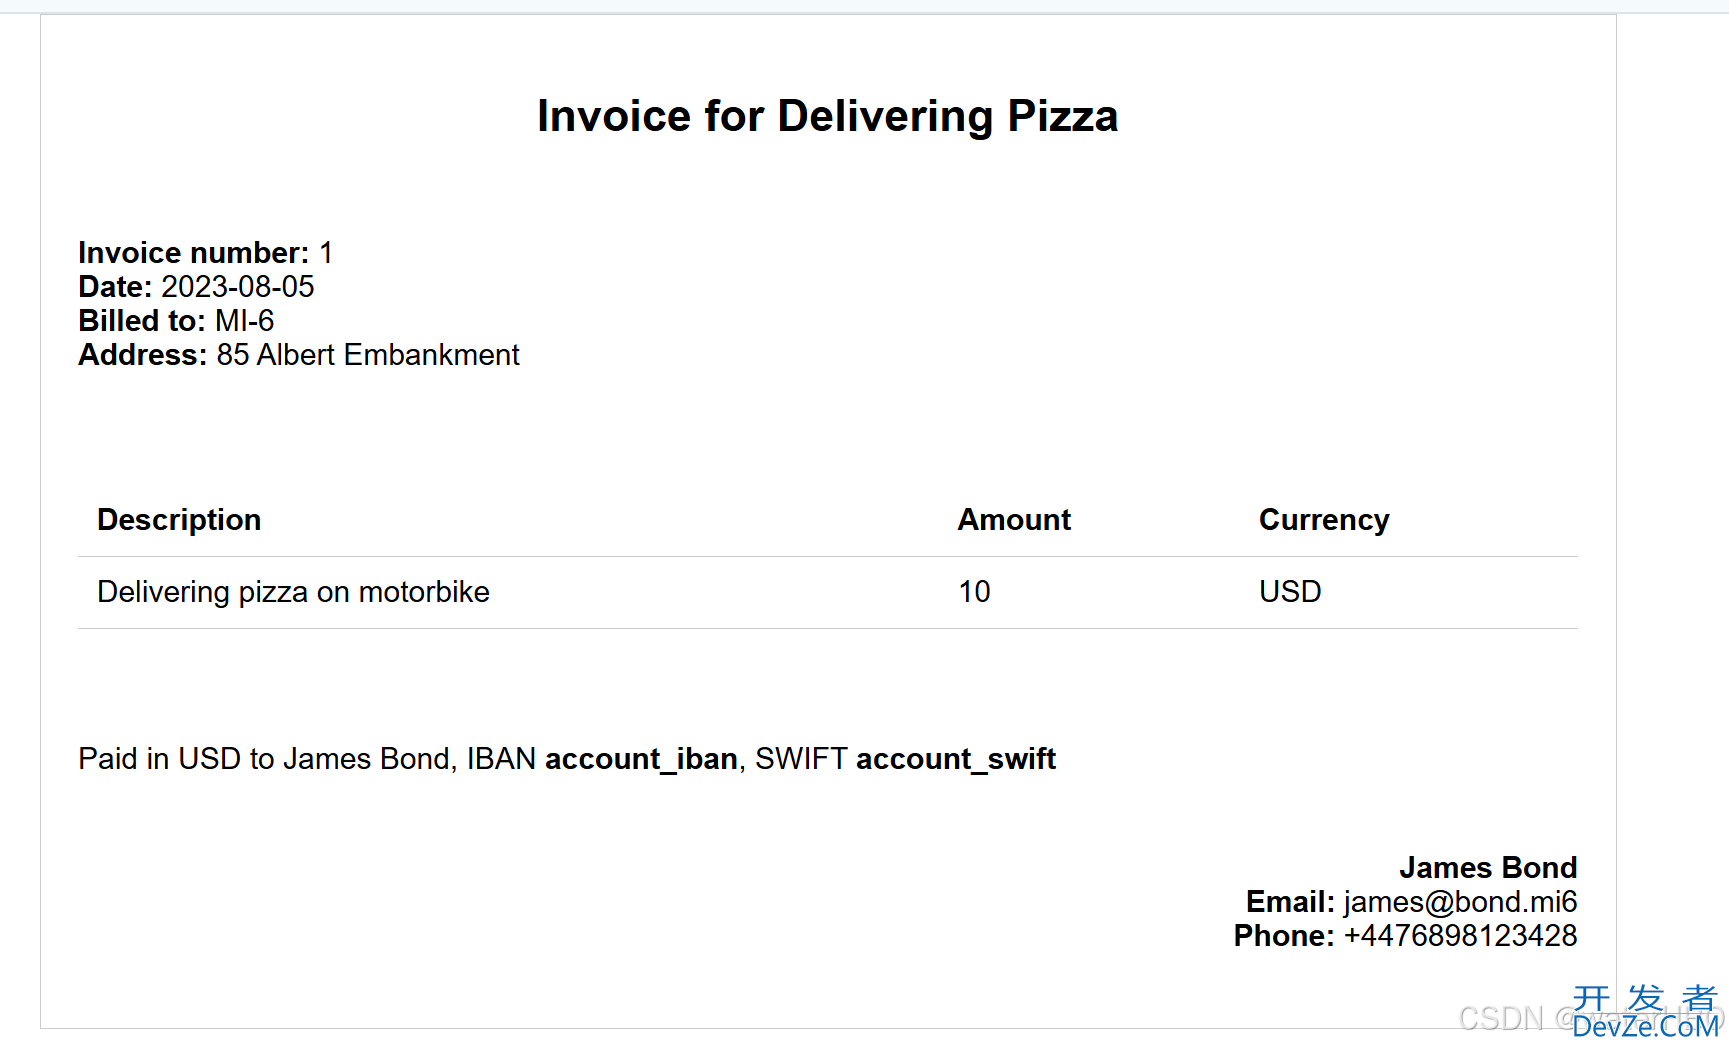Click the email james@bond.mi6
Screen dimensions: 1729x1048
tap(1460, 902)
